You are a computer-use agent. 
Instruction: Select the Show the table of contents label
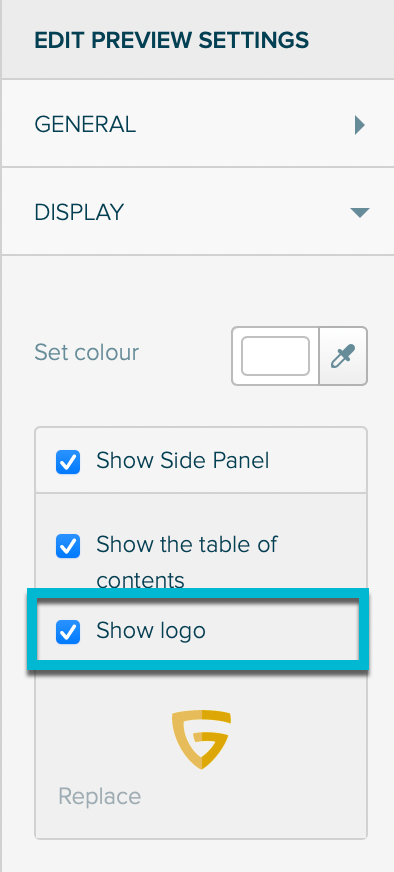click(187, 562)
